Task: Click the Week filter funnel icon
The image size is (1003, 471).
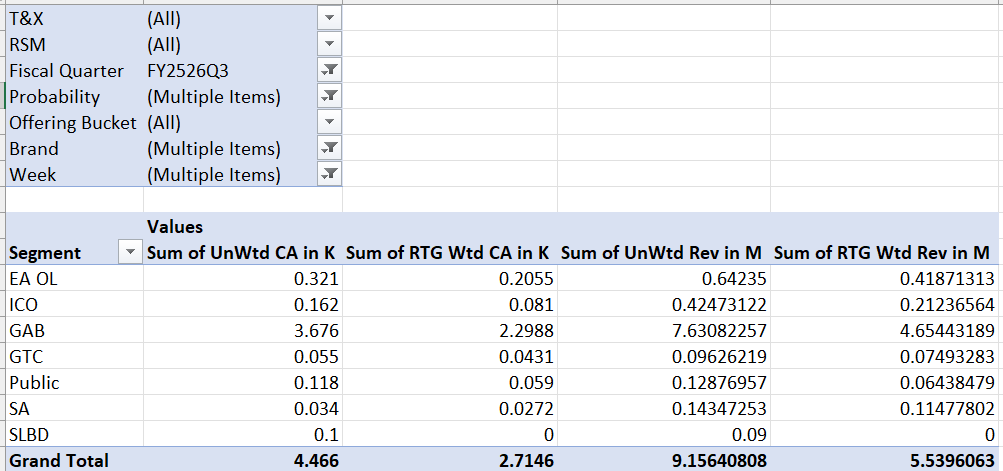Action: click(x=330, y=175)
